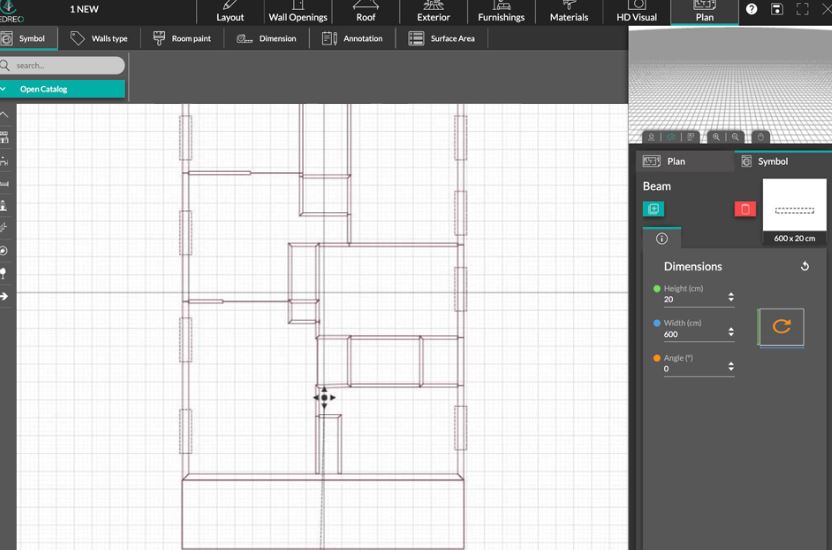
Task: Select the Plan tab in top bar
Action: 704,12
